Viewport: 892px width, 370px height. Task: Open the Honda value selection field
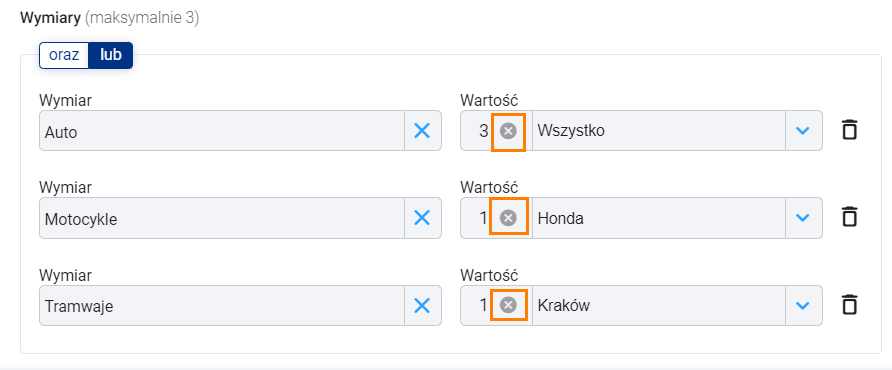click(x=659, y=217)
